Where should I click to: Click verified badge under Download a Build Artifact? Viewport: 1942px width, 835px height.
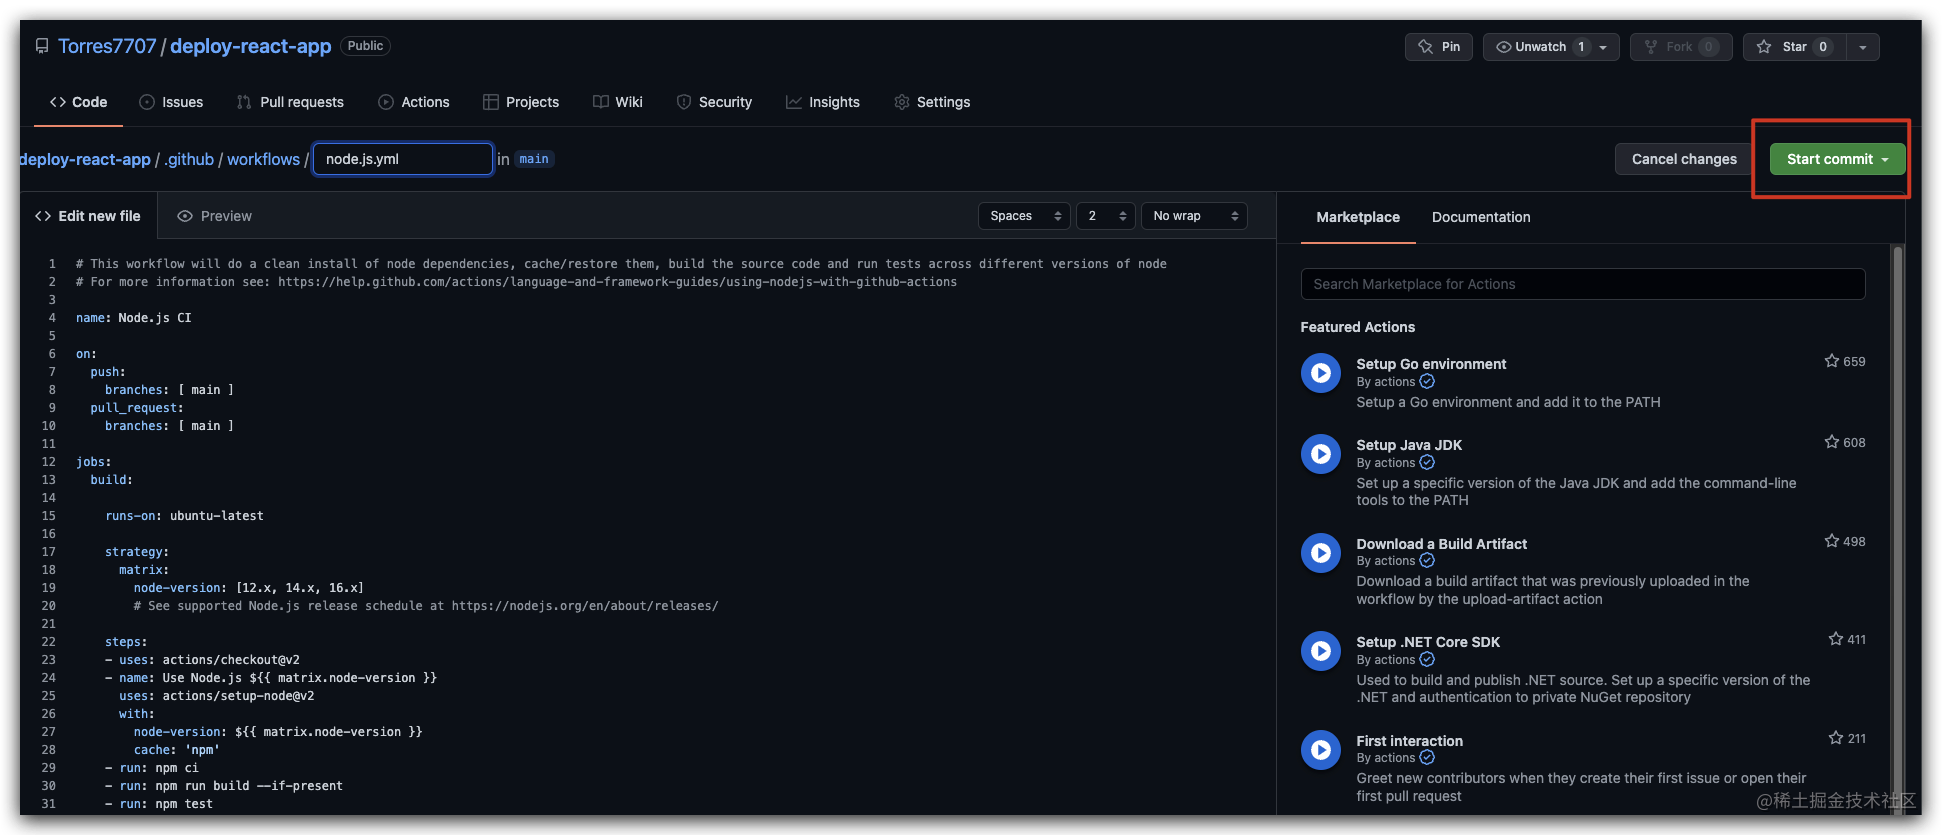pos(1427,561)
